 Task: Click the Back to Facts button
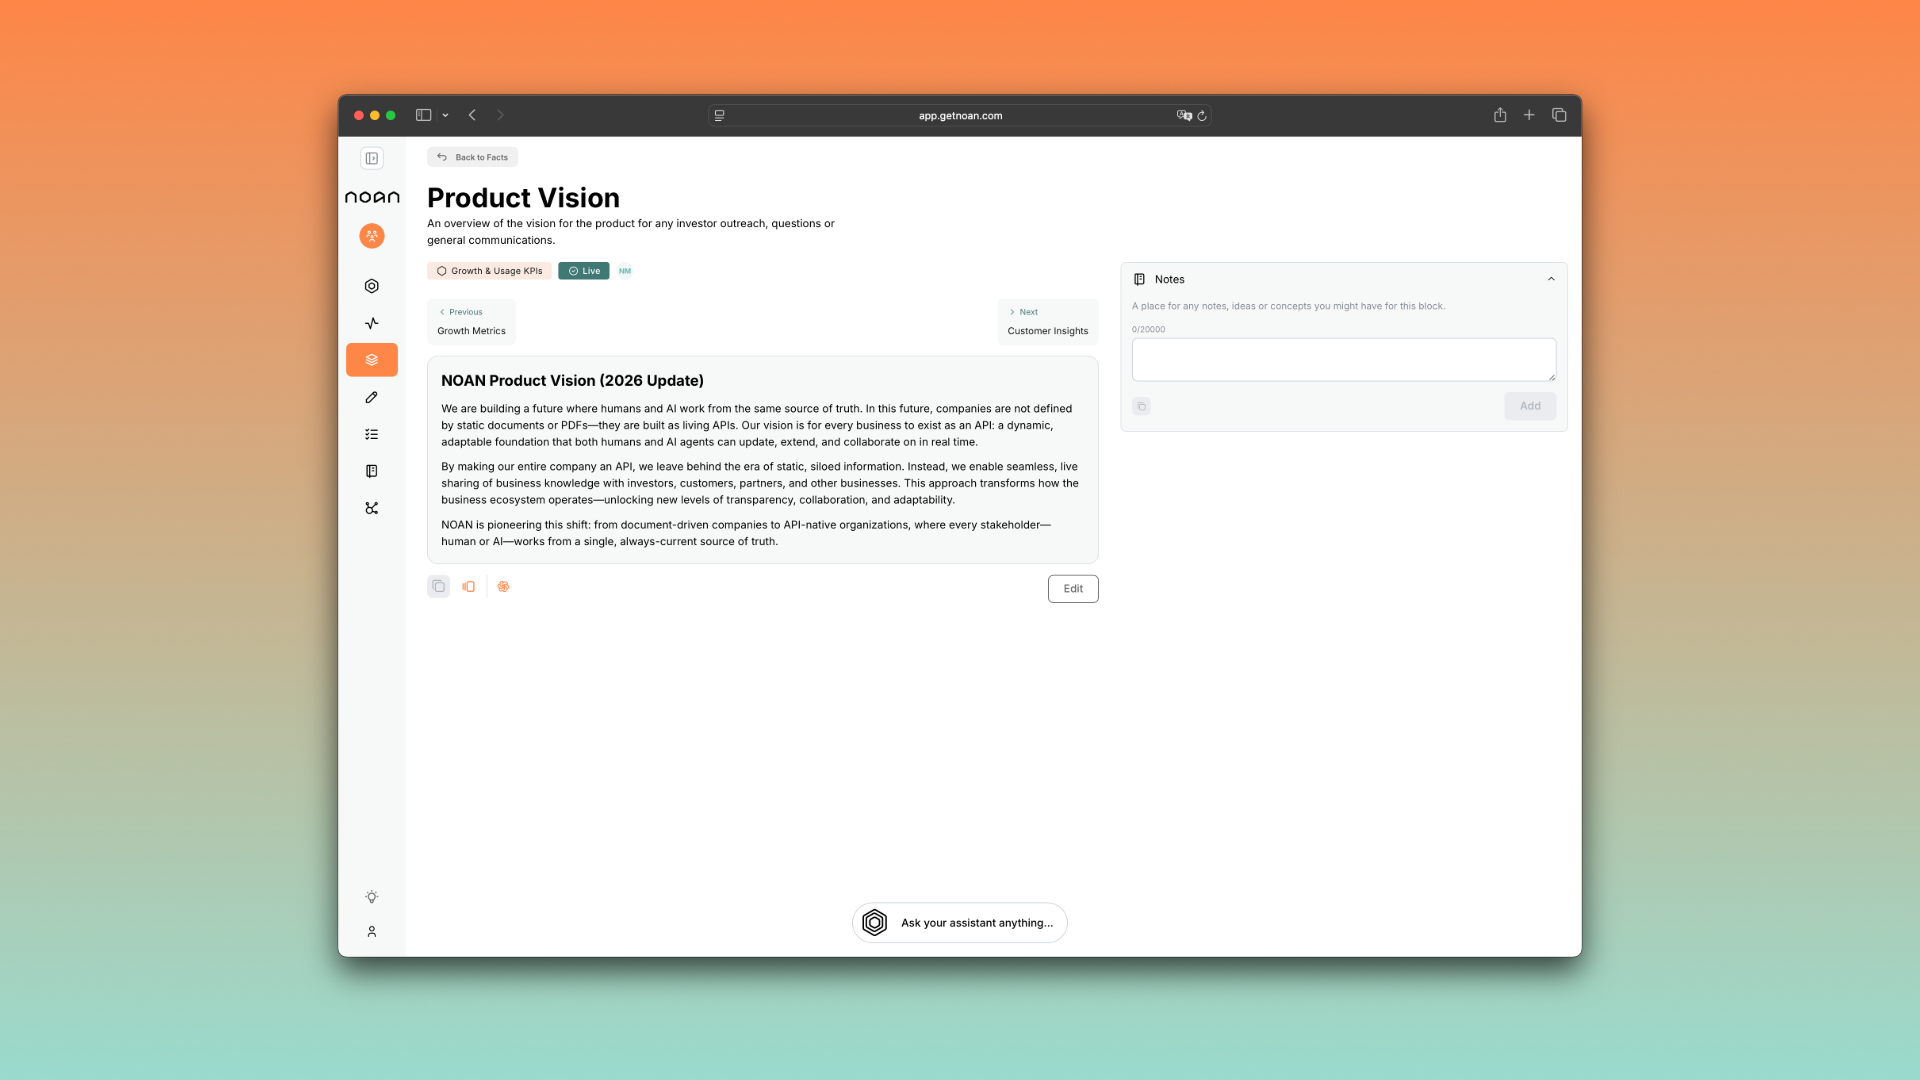click(x=472, y=157)
